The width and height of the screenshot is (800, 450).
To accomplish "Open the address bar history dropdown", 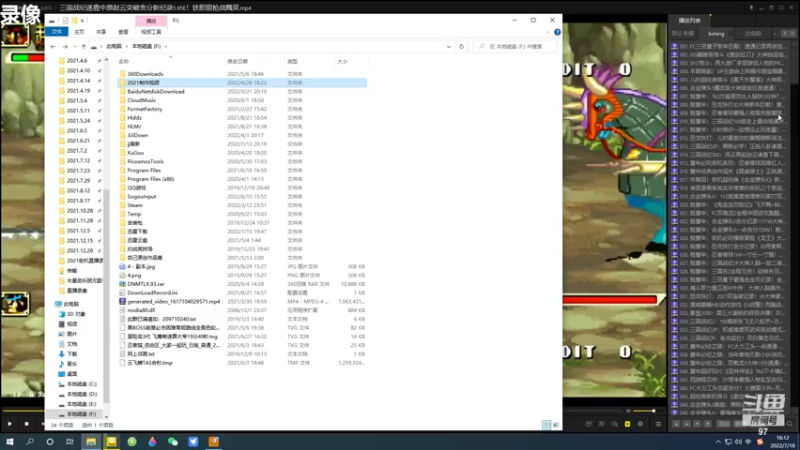I will 448,46.
